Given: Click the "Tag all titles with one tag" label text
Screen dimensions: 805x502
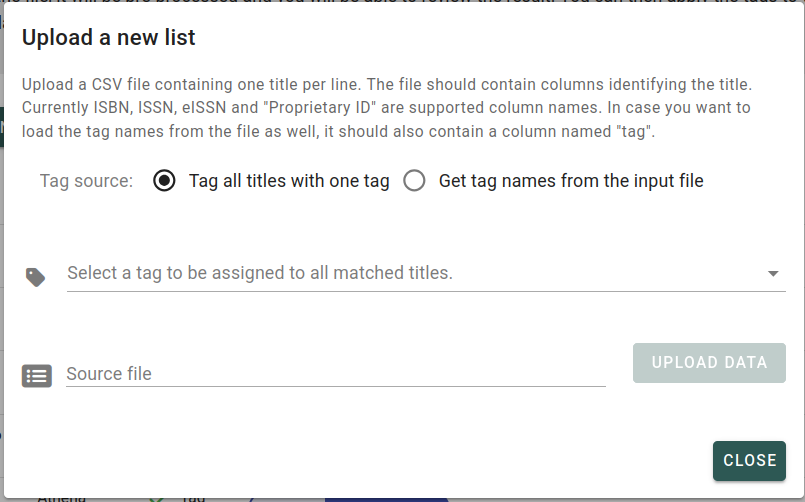Looking at the screenshot, I should (x=289, y=181).
